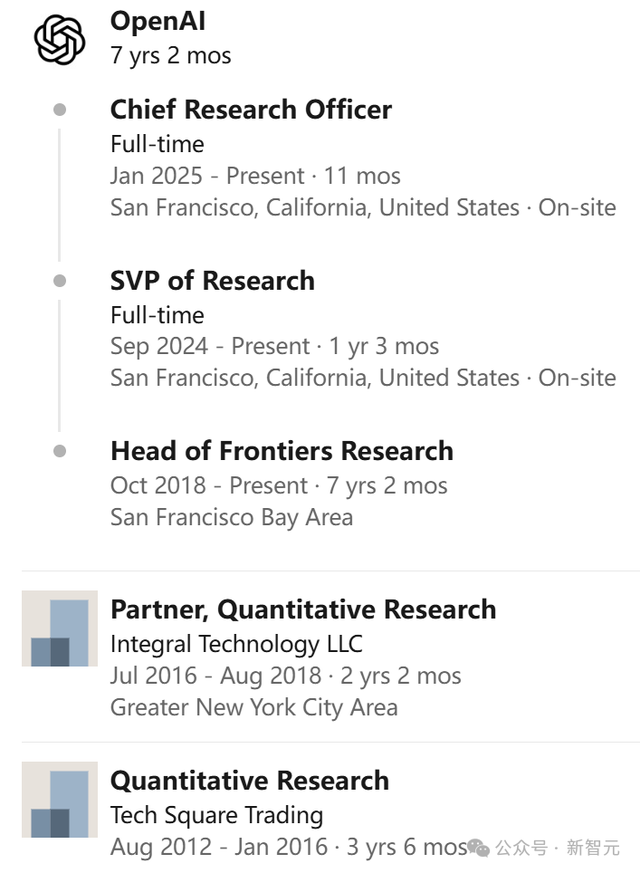
Task: Click the OpenAI 7 yrs 2 mos duration
Action: coord(170,55)
